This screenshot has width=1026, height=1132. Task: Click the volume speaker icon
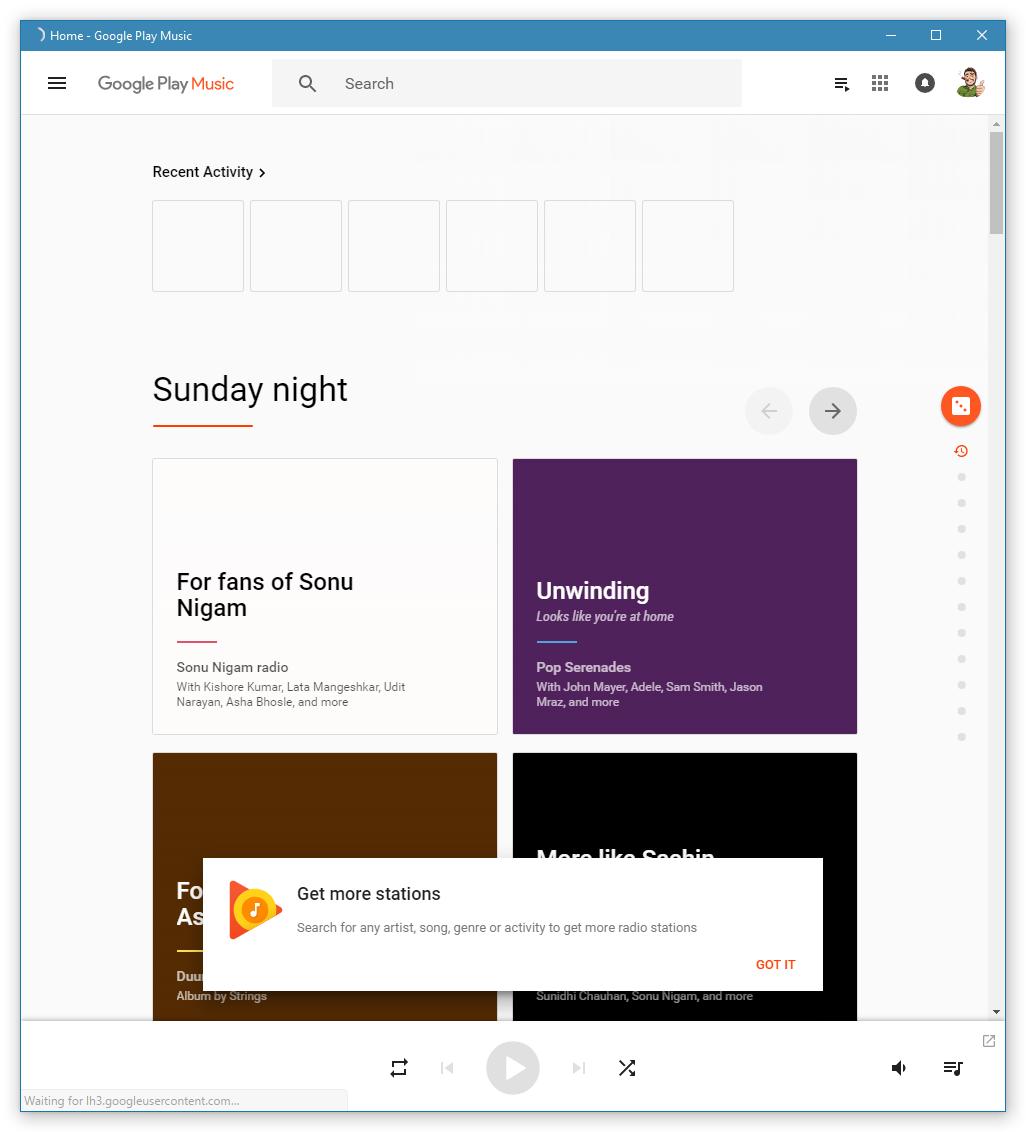(x=899, y=1068)
